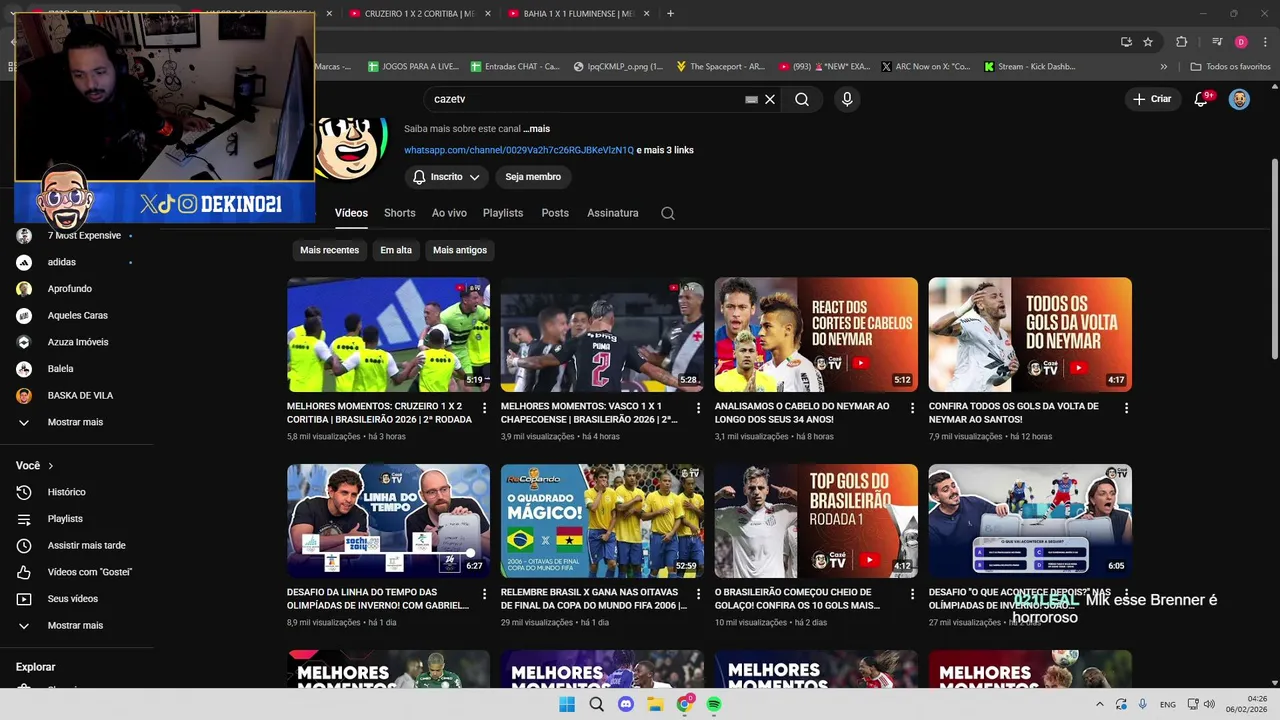
Task: Open options for Brasil x Gana video
Action: pos(698,594)
